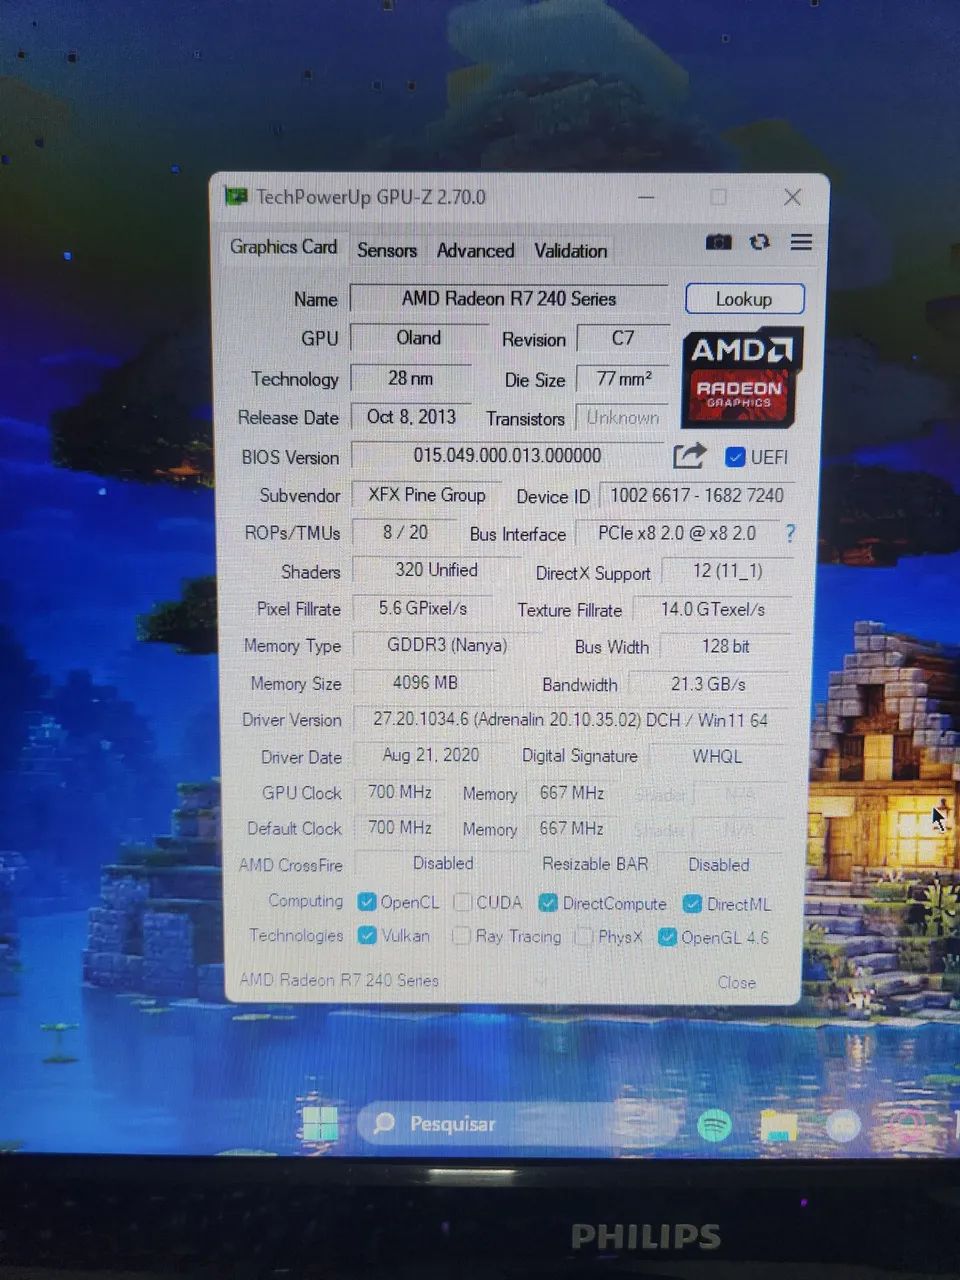Click the Bus Width value 128 bit
960x1280 pixels.
coord(726,647)
